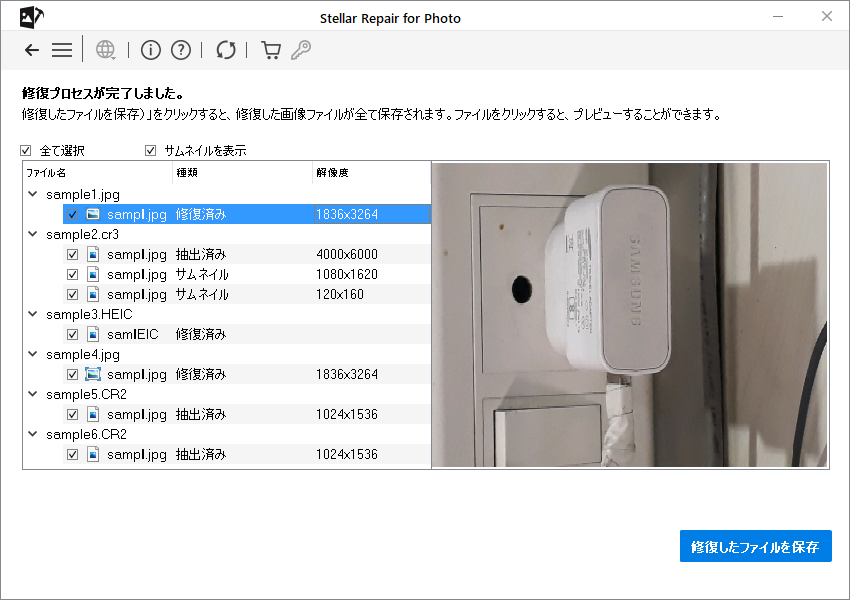Open the shopping cart to buy
850x600 pixels.
(x=271, y=50)
